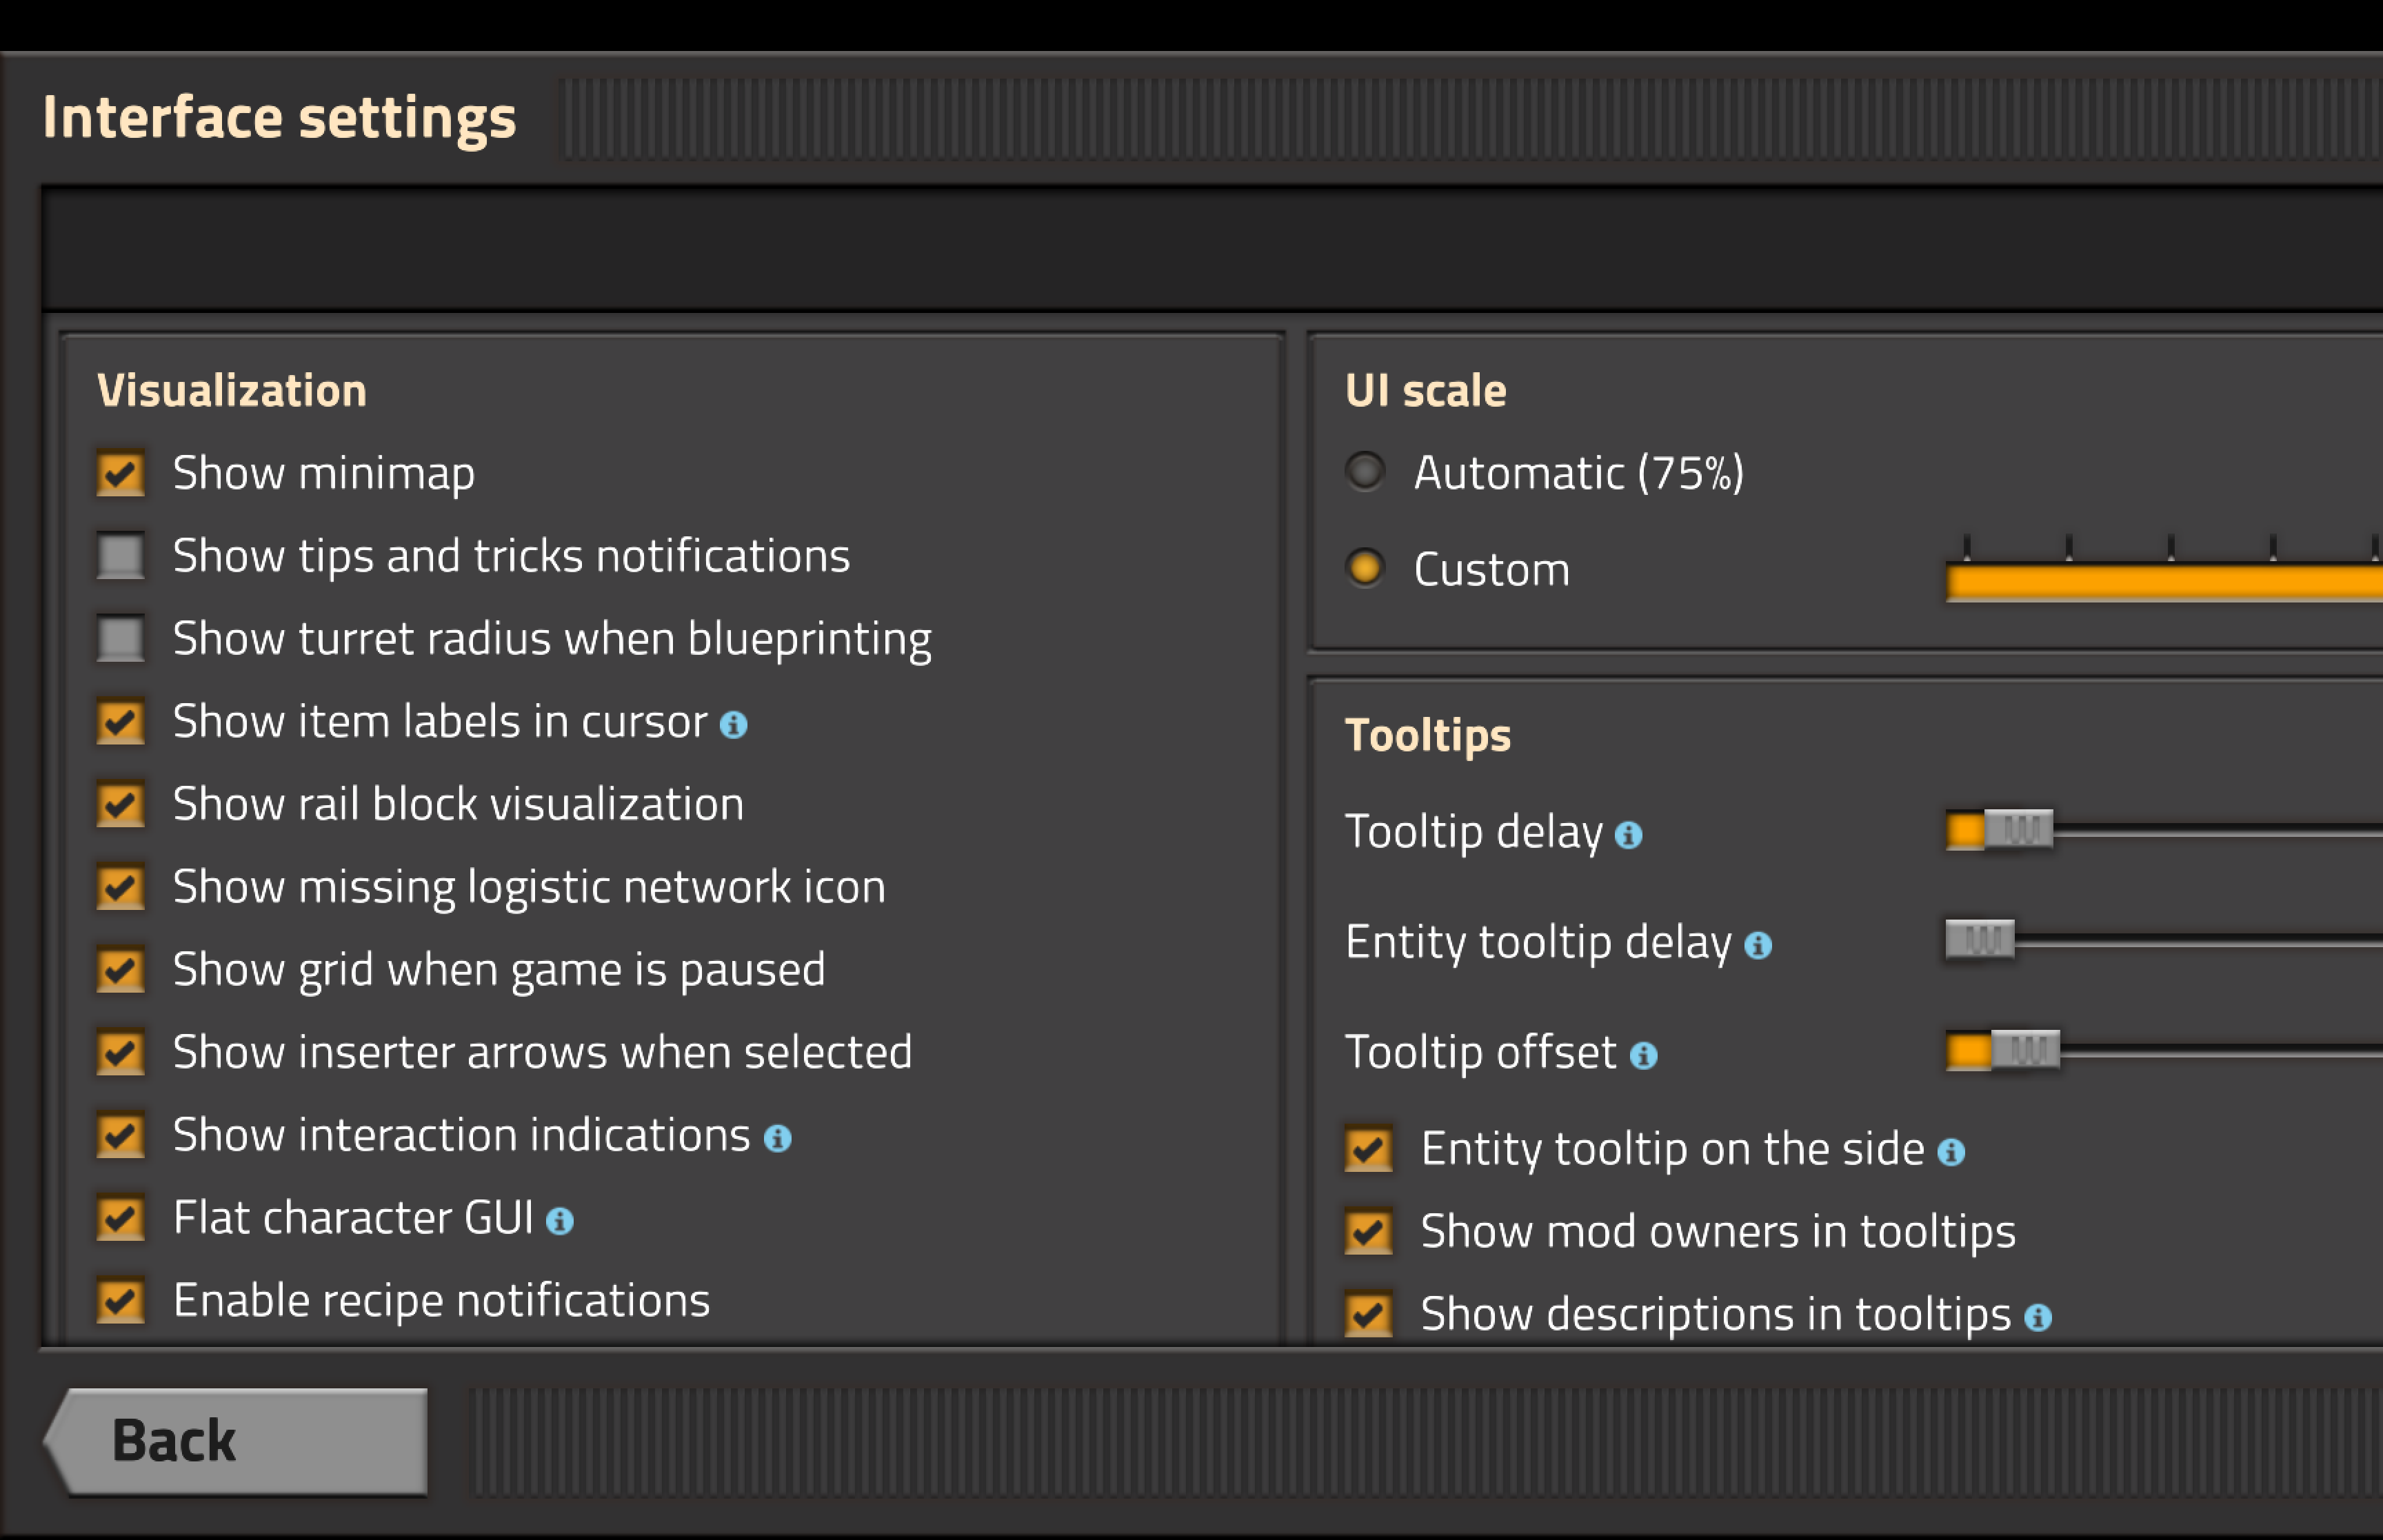This screenshot has height=1540, width=2383.
Task: Select the Automatic (75%) UI scale option
Action: click(x=1365, y=471)
